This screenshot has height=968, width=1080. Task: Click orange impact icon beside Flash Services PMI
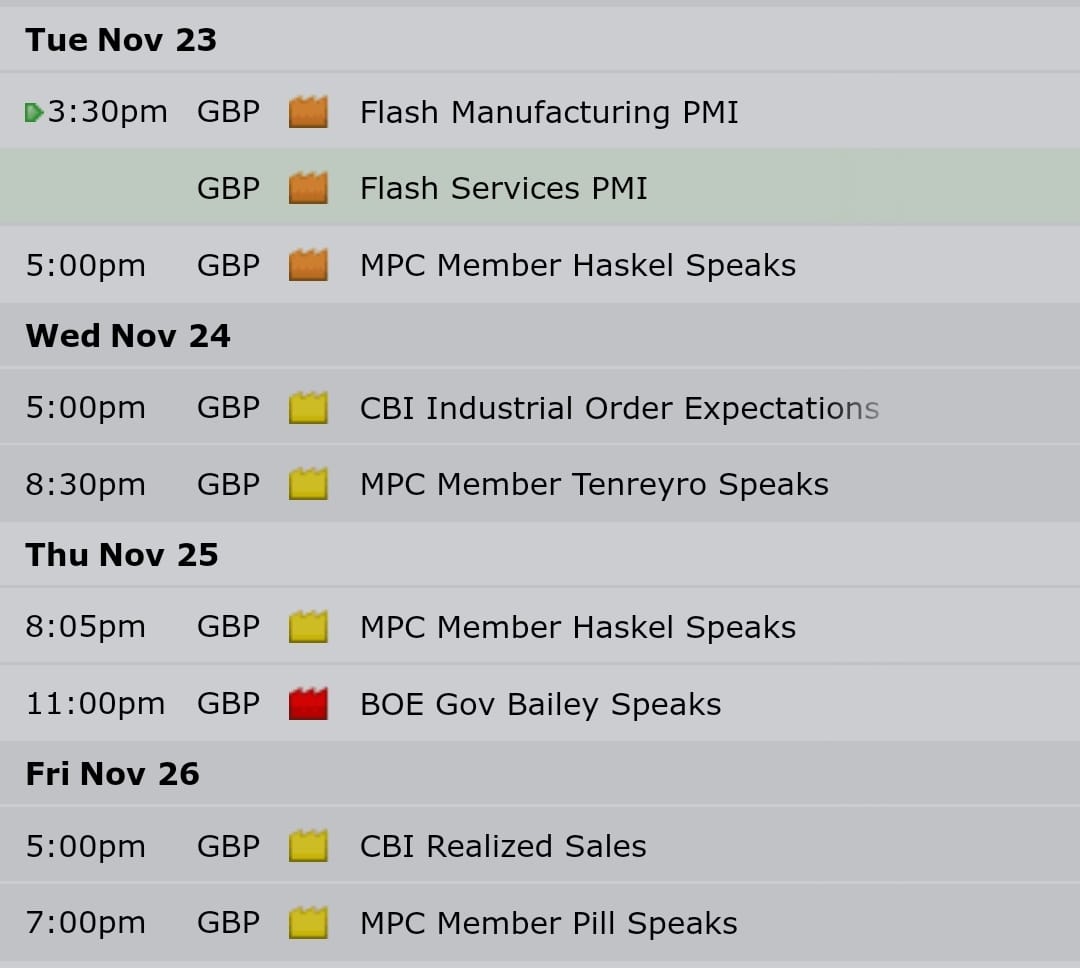[x=308, y=188]
